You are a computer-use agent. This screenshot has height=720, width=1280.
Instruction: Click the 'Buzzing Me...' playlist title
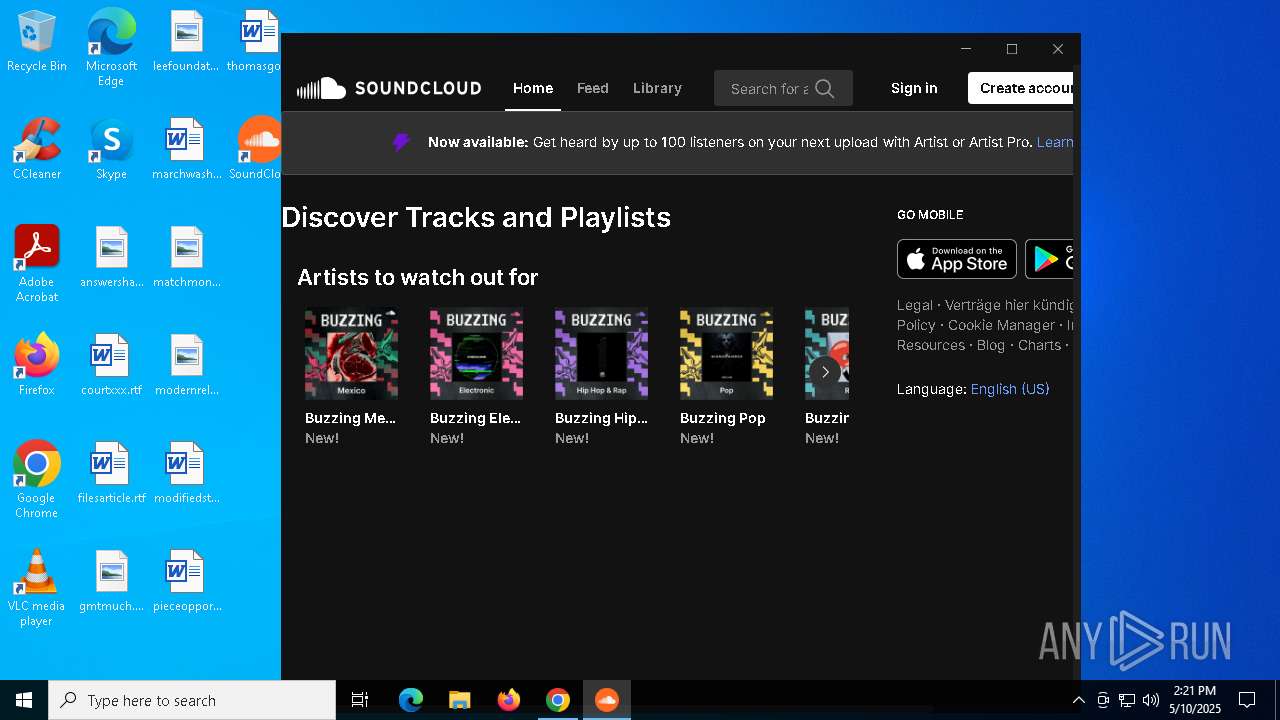pyautogui.click(x=351, y=418)
